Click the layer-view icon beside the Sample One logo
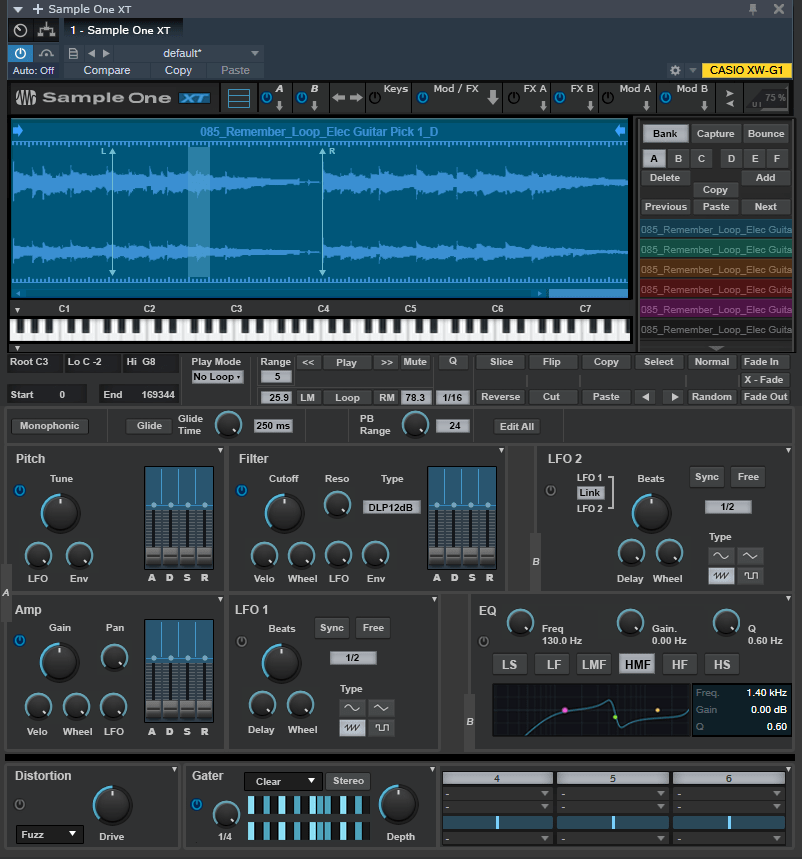The height and width of the screenshot is (859, 802). pyautogui.click(x=239, y=97)
